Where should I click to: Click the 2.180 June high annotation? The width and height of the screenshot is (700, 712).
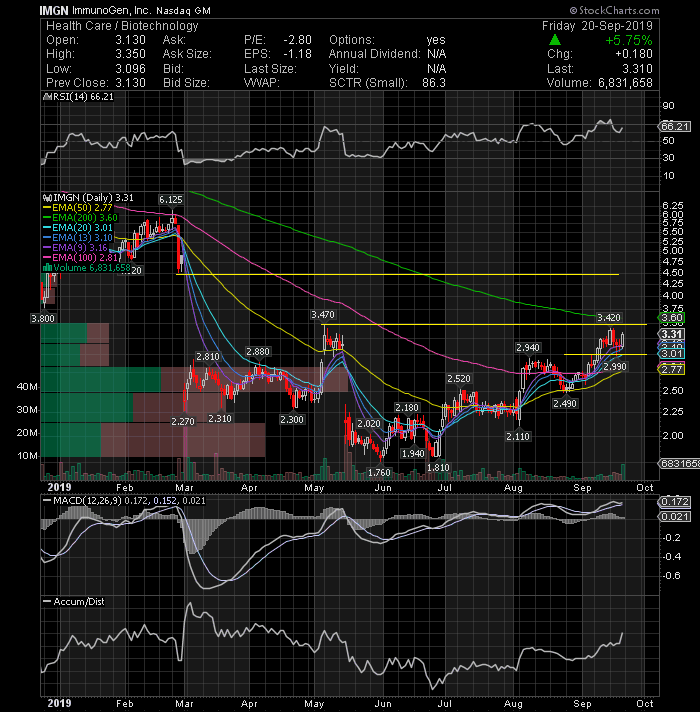tap(407, 407)
